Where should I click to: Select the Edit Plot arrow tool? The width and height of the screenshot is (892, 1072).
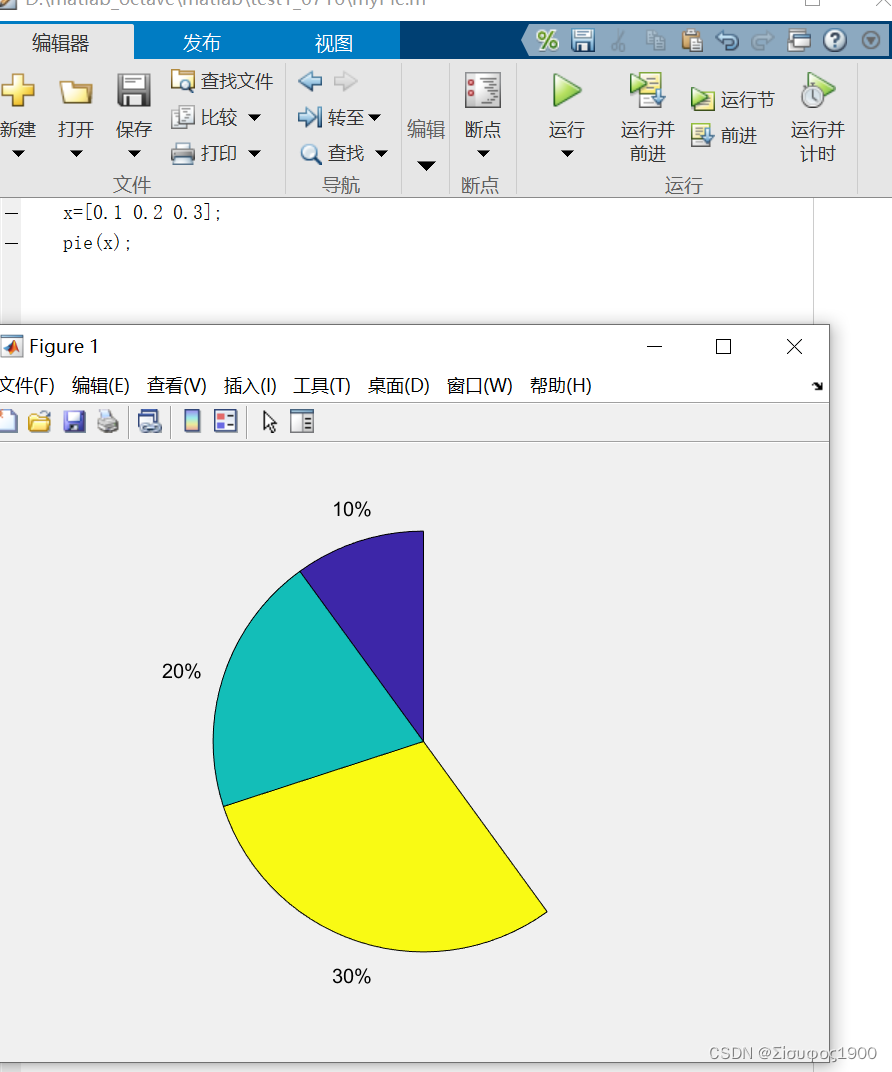pyautogui.click(x=268, y=421)
